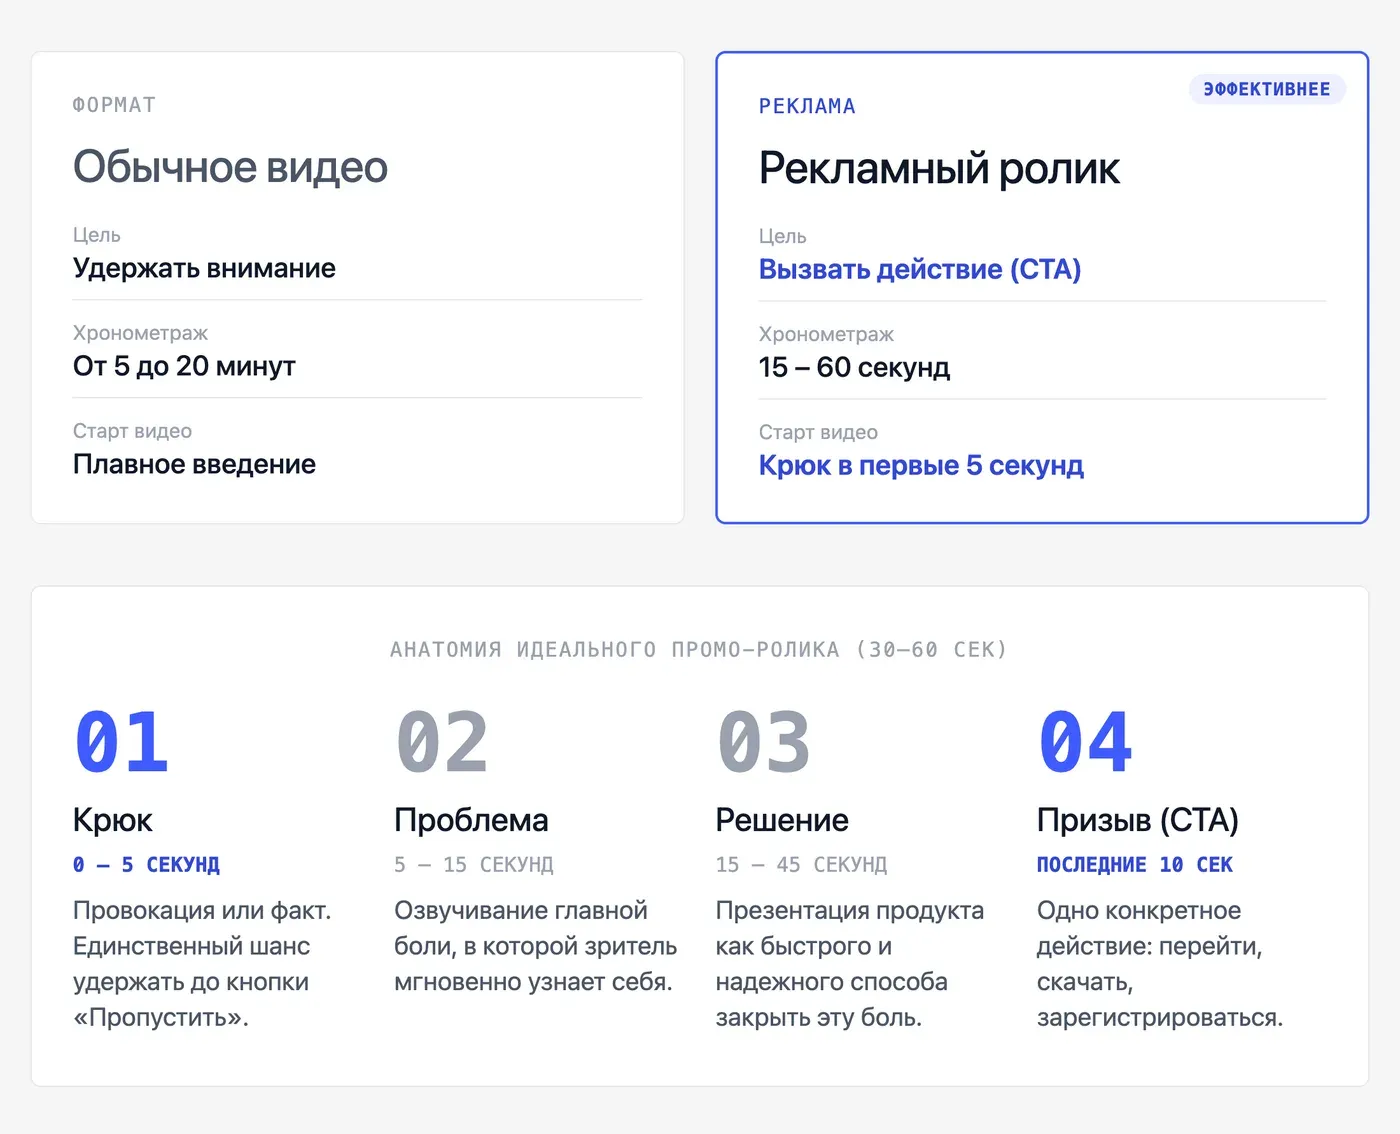Click Крюк в первые 5 секунд text

[x=921, y=465]
